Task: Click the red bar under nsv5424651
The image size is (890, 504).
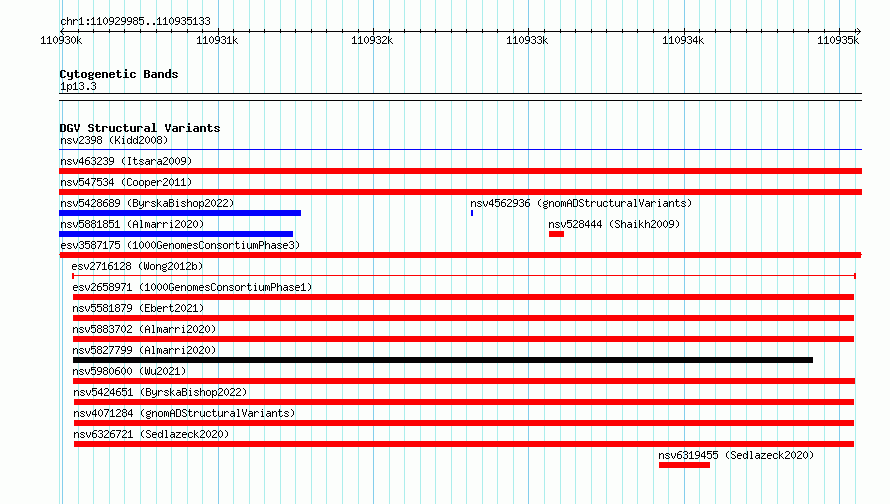Action: (x=464, y=402)
